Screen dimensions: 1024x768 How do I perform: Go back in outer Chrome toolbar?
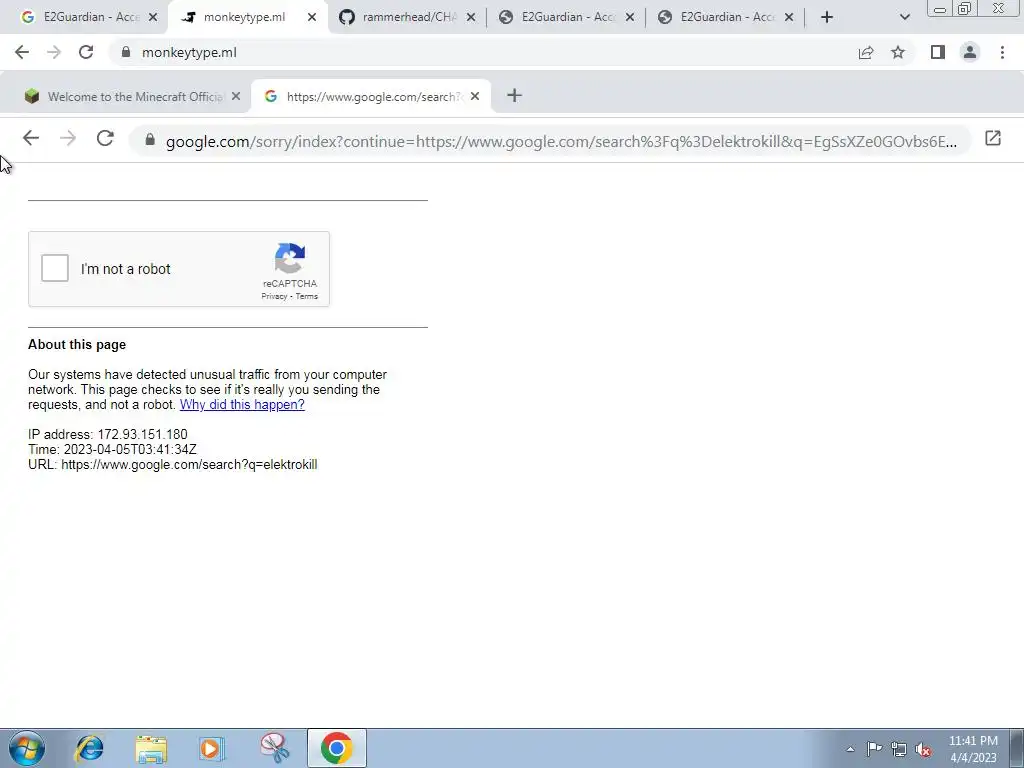(22, 52)
